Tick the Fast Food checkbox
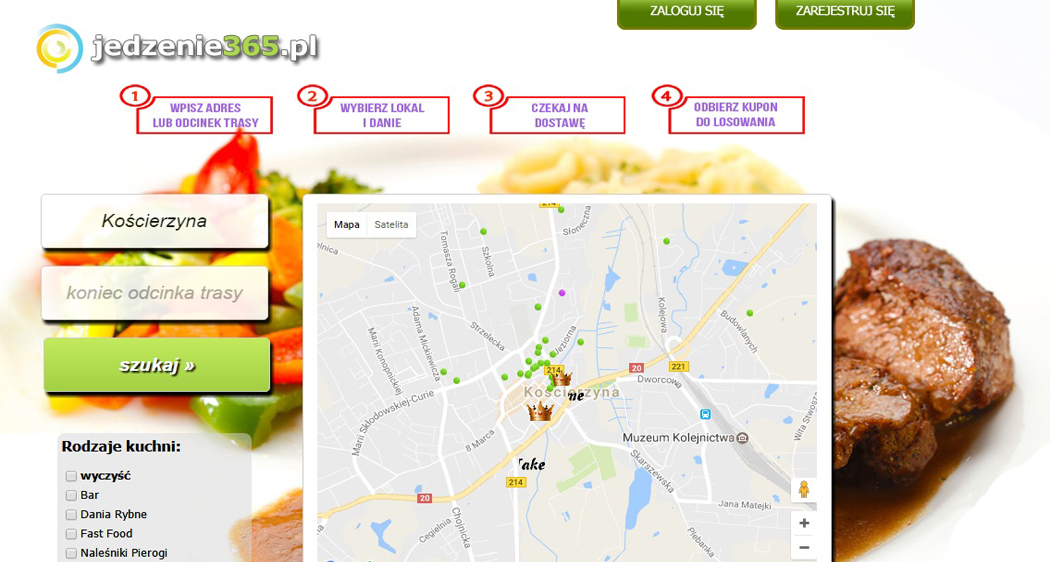 pos(71,534)
